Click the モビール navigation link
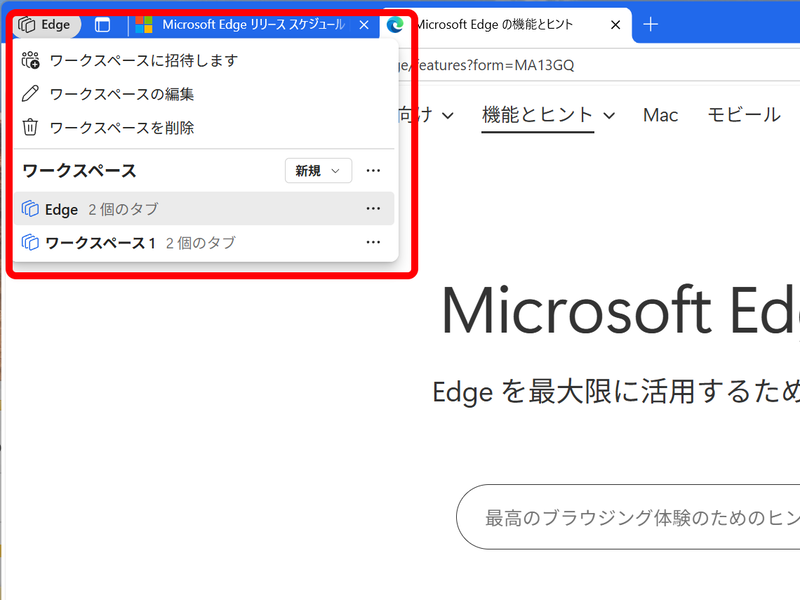The width and height of the screenshot is (800, 600). 743,115
